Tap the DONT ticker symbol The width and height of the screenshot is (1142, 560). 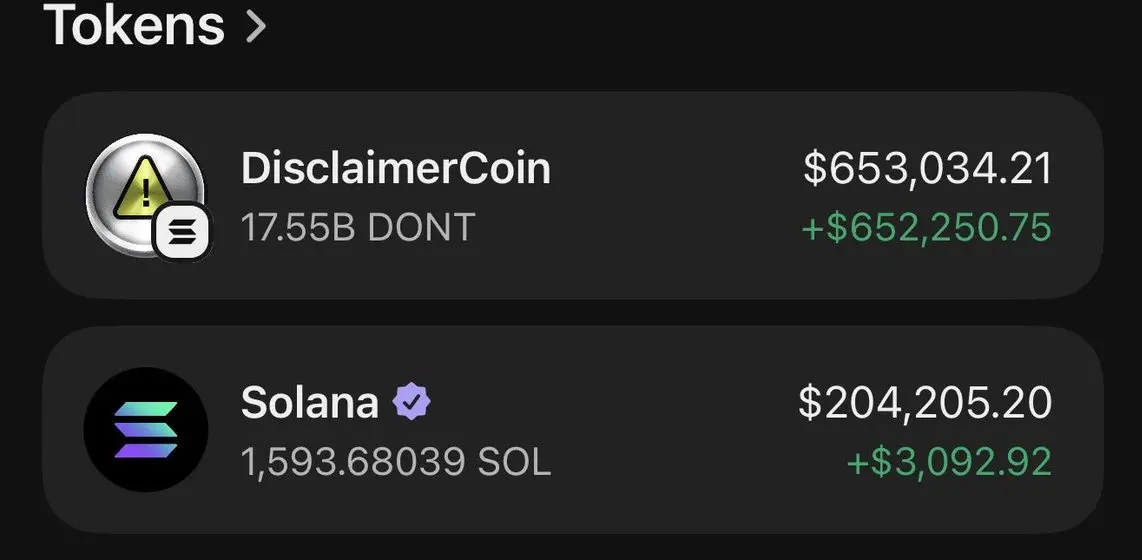tap(421, 228)
